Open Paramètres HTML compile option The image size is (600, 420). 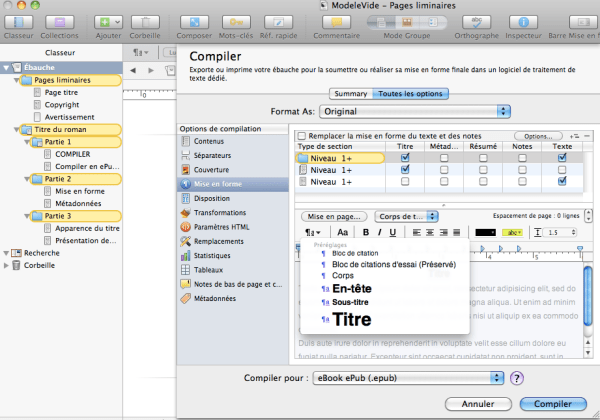(x=233, y=227)
